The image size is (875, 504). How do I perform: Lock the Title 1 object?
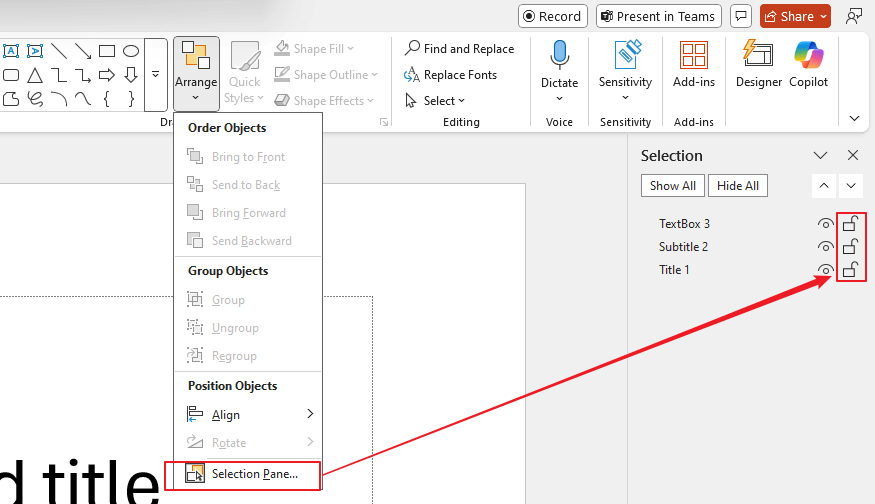tap(850, 270)
